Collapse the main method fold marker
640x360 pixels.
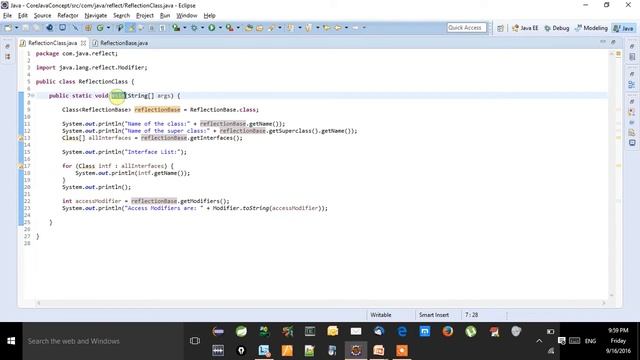[x=33, y=96]
